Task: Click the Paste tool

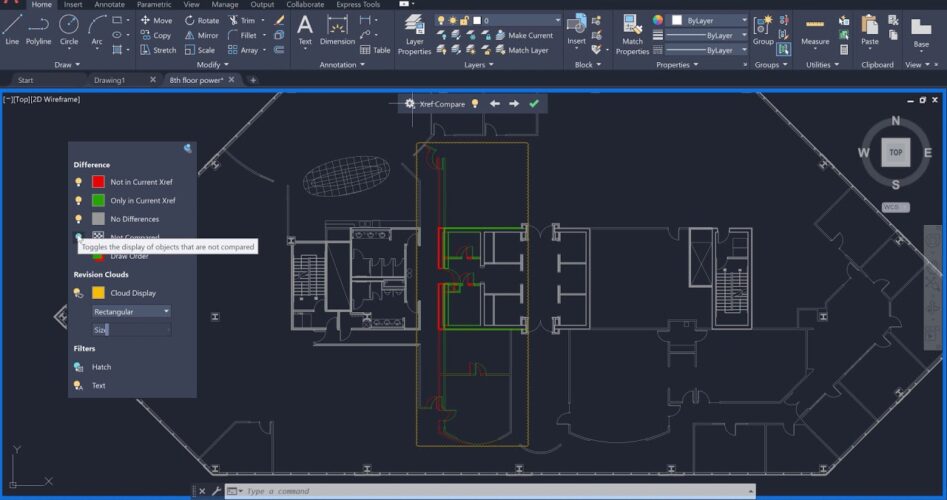Action: (870, 30)
